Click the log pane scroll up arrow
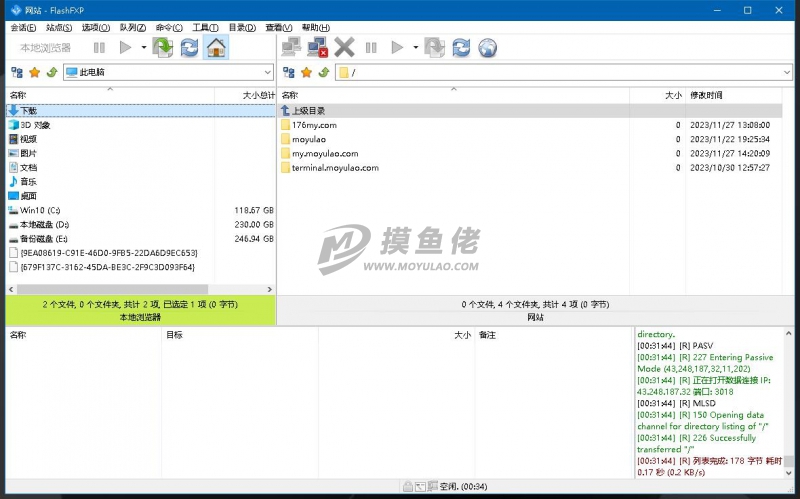The height and width of the screenshot is (499, 800). point(788,333)
